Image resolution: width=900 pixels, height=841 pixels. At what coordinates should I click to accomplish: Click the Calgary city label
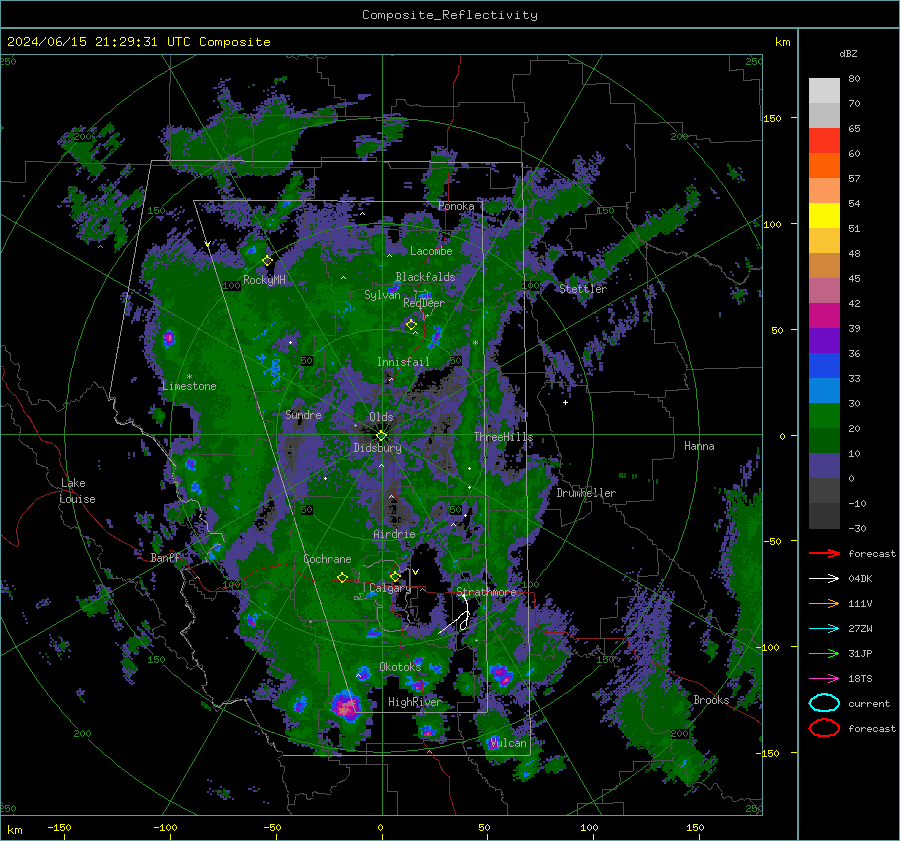click(x=390, y=588)
